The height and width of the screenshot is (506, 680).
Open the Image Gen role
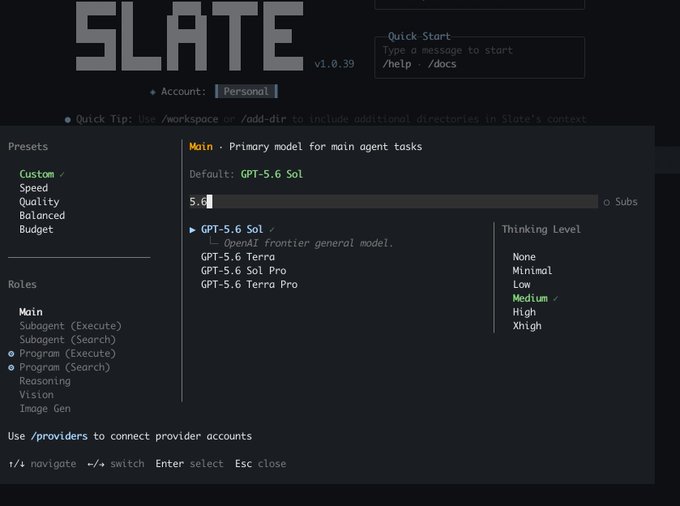coord(45,408)
